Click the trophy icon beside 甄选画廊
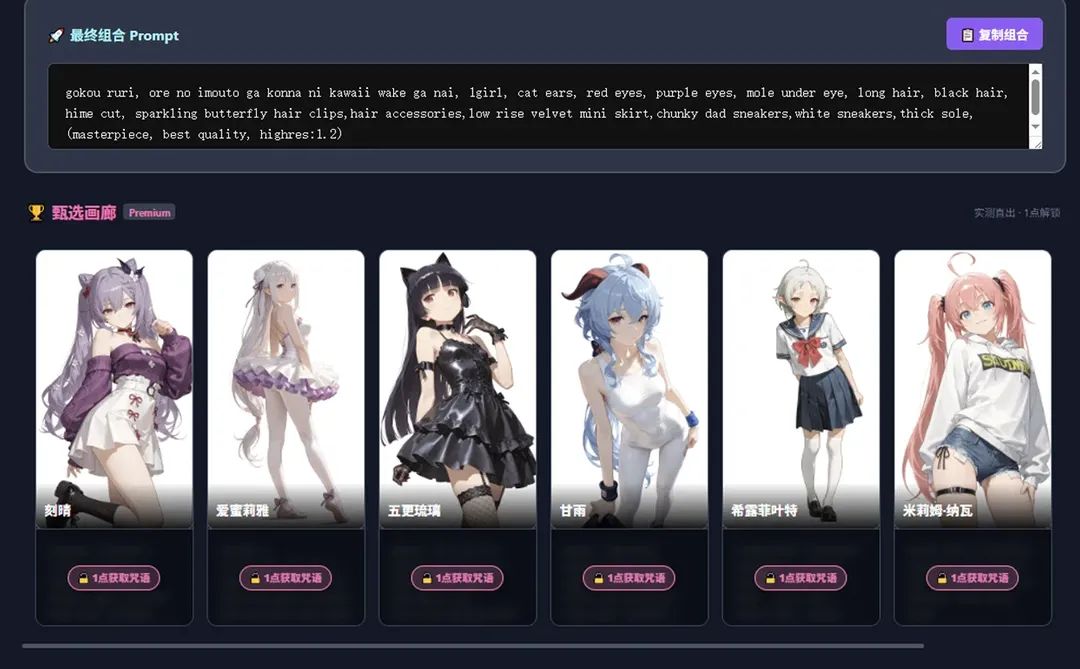 click(36, 213)
